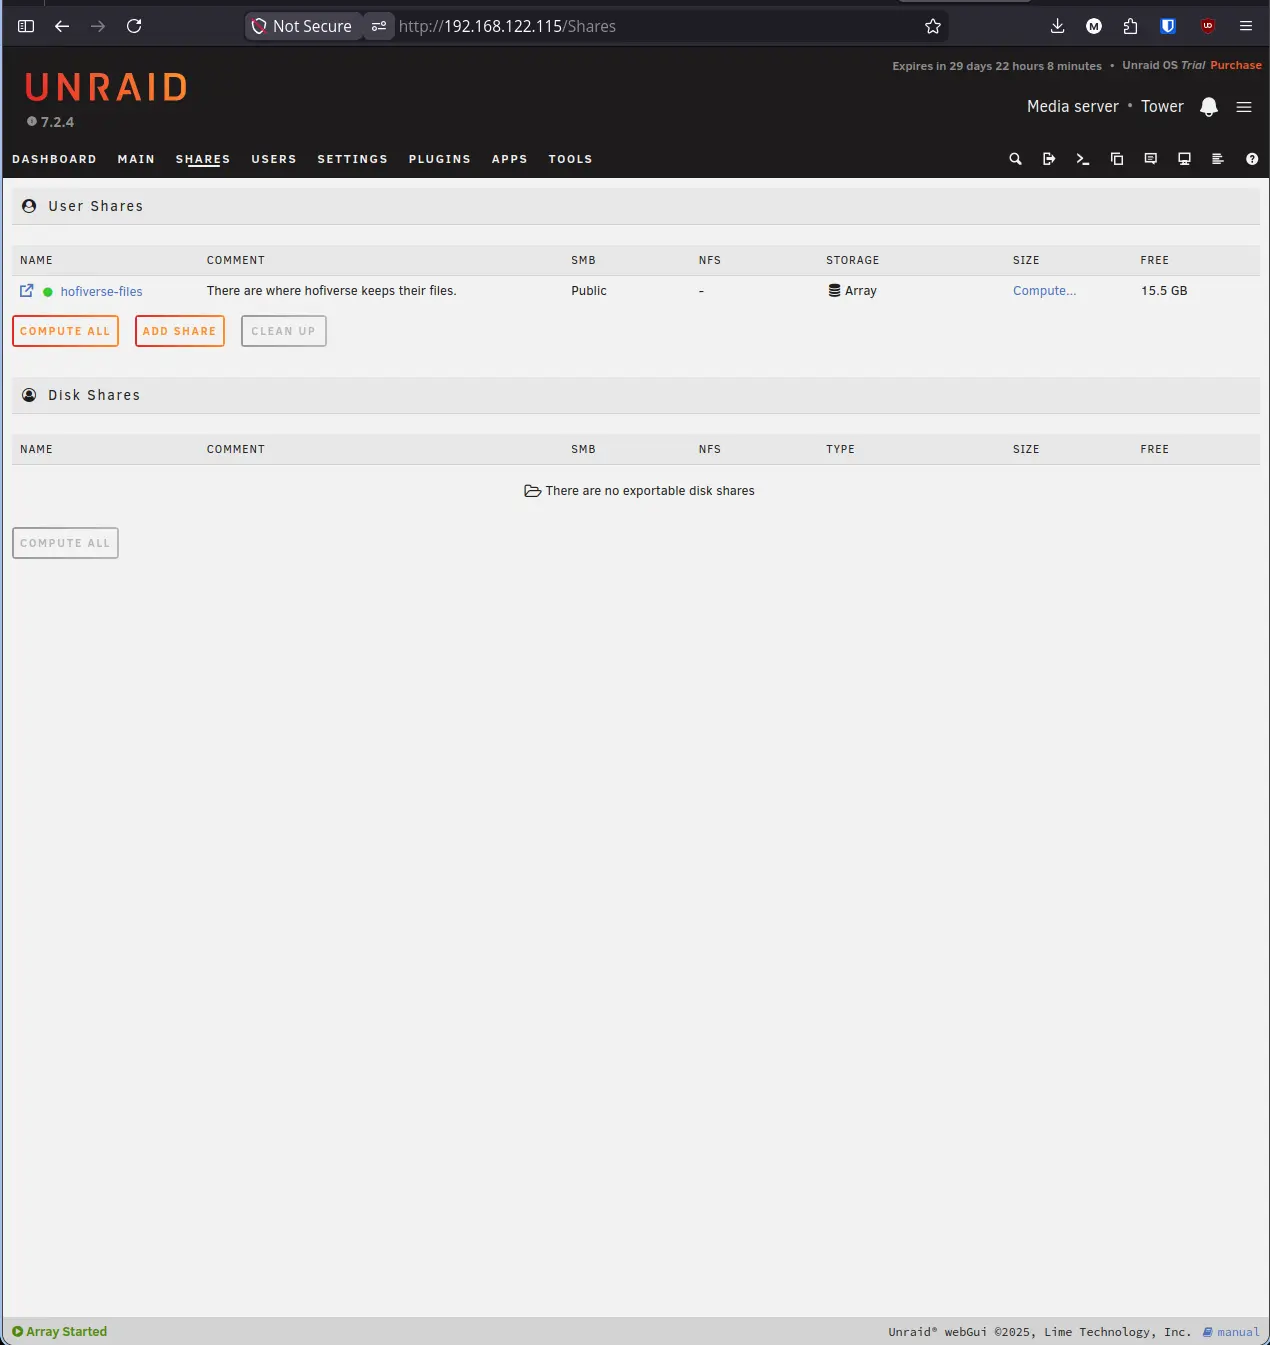Open the browser downloads icon
The width and height of the screenshot is (1270, 1345).
point(1057,26)
